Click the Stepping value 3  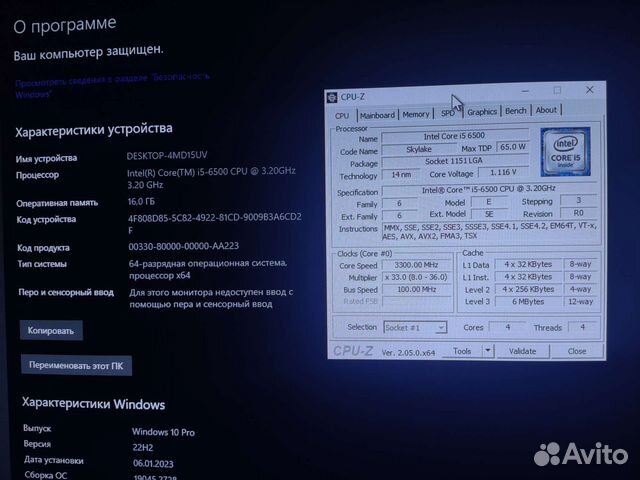(578, 200)
